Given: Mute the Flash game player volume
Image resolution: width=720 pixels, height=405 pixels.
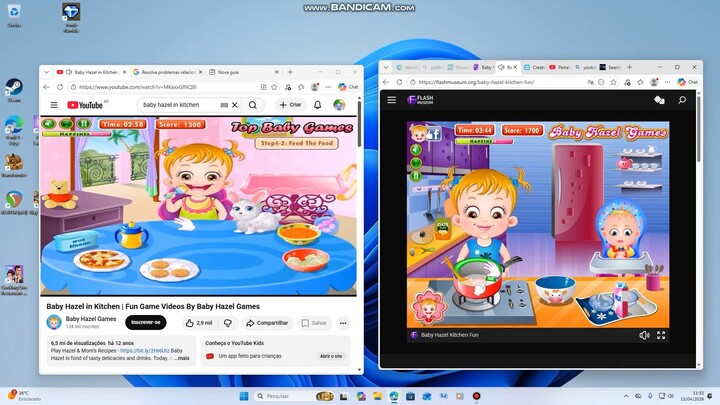Looking at the screenshot, I should pyautogui.click(x=644, y=335).
